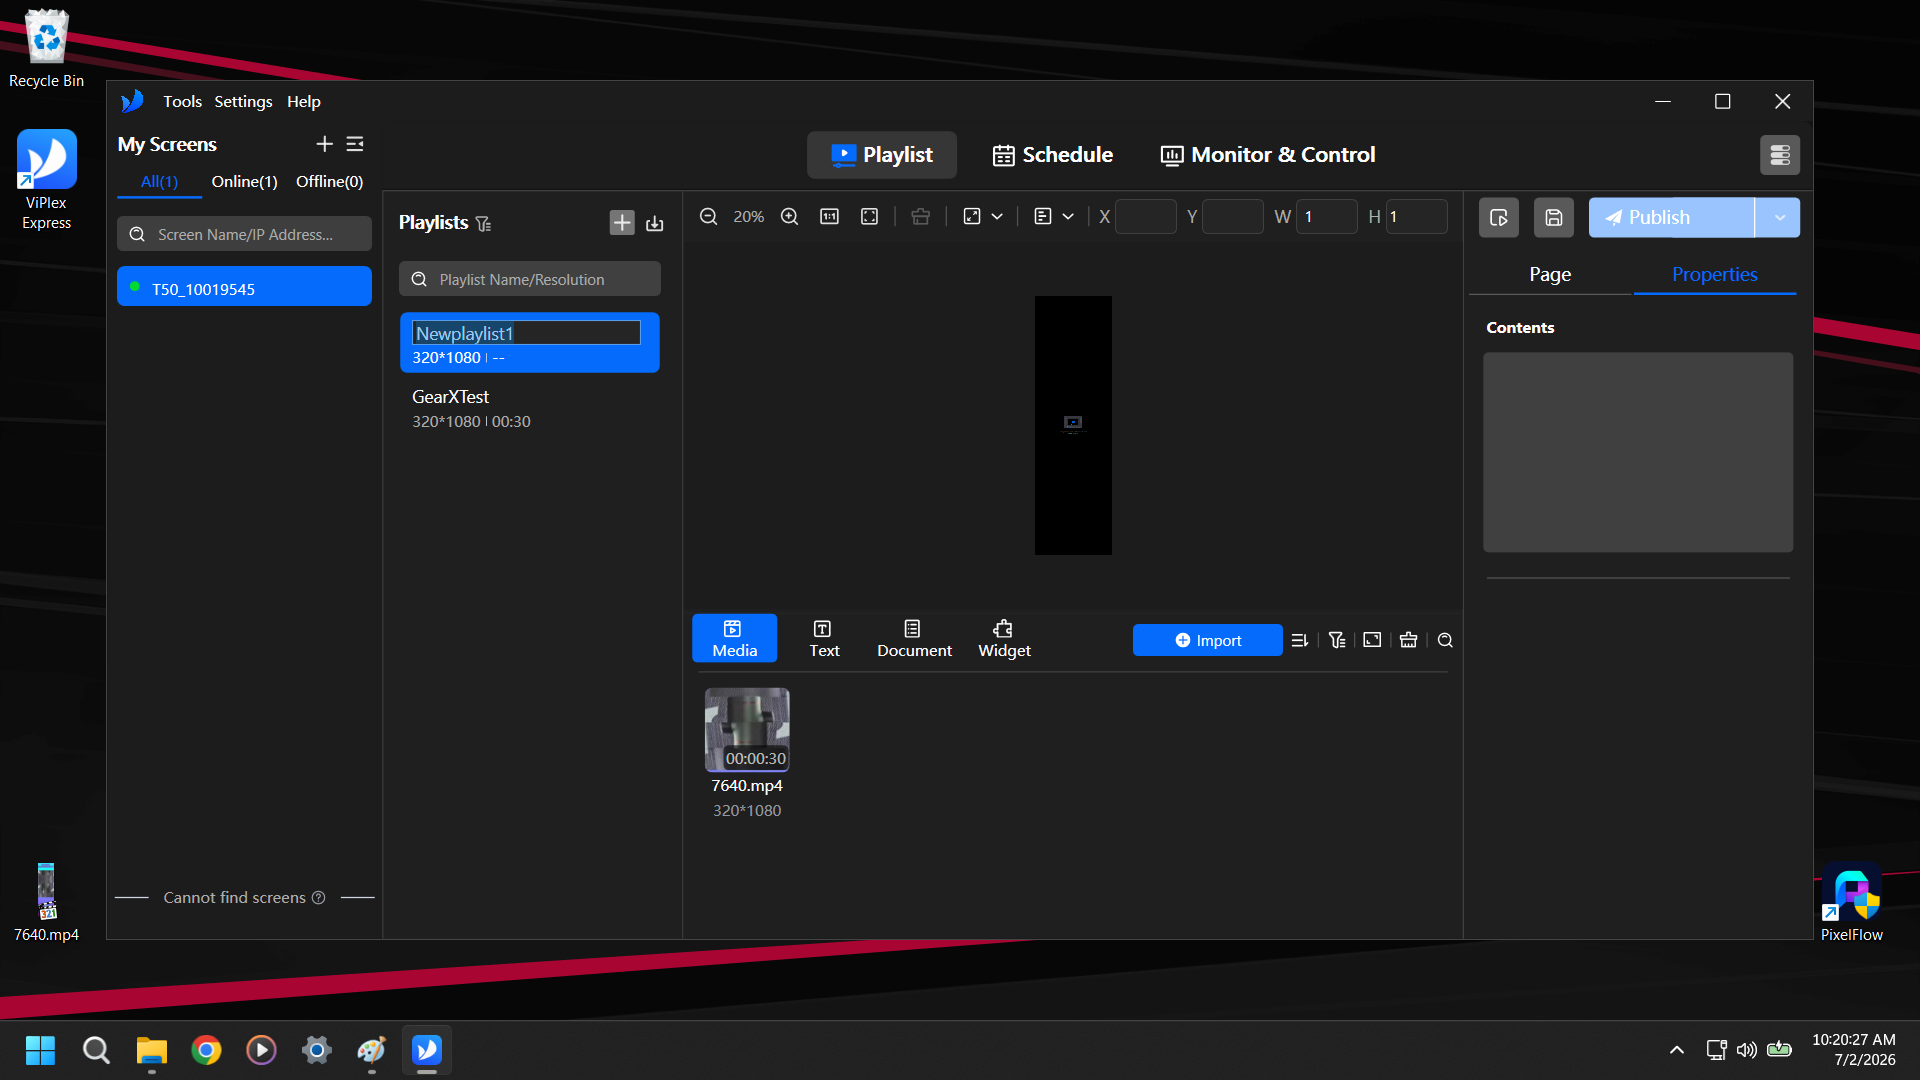
Task: Toggle the panel layout button at top right
Action: pos(1780,155)
